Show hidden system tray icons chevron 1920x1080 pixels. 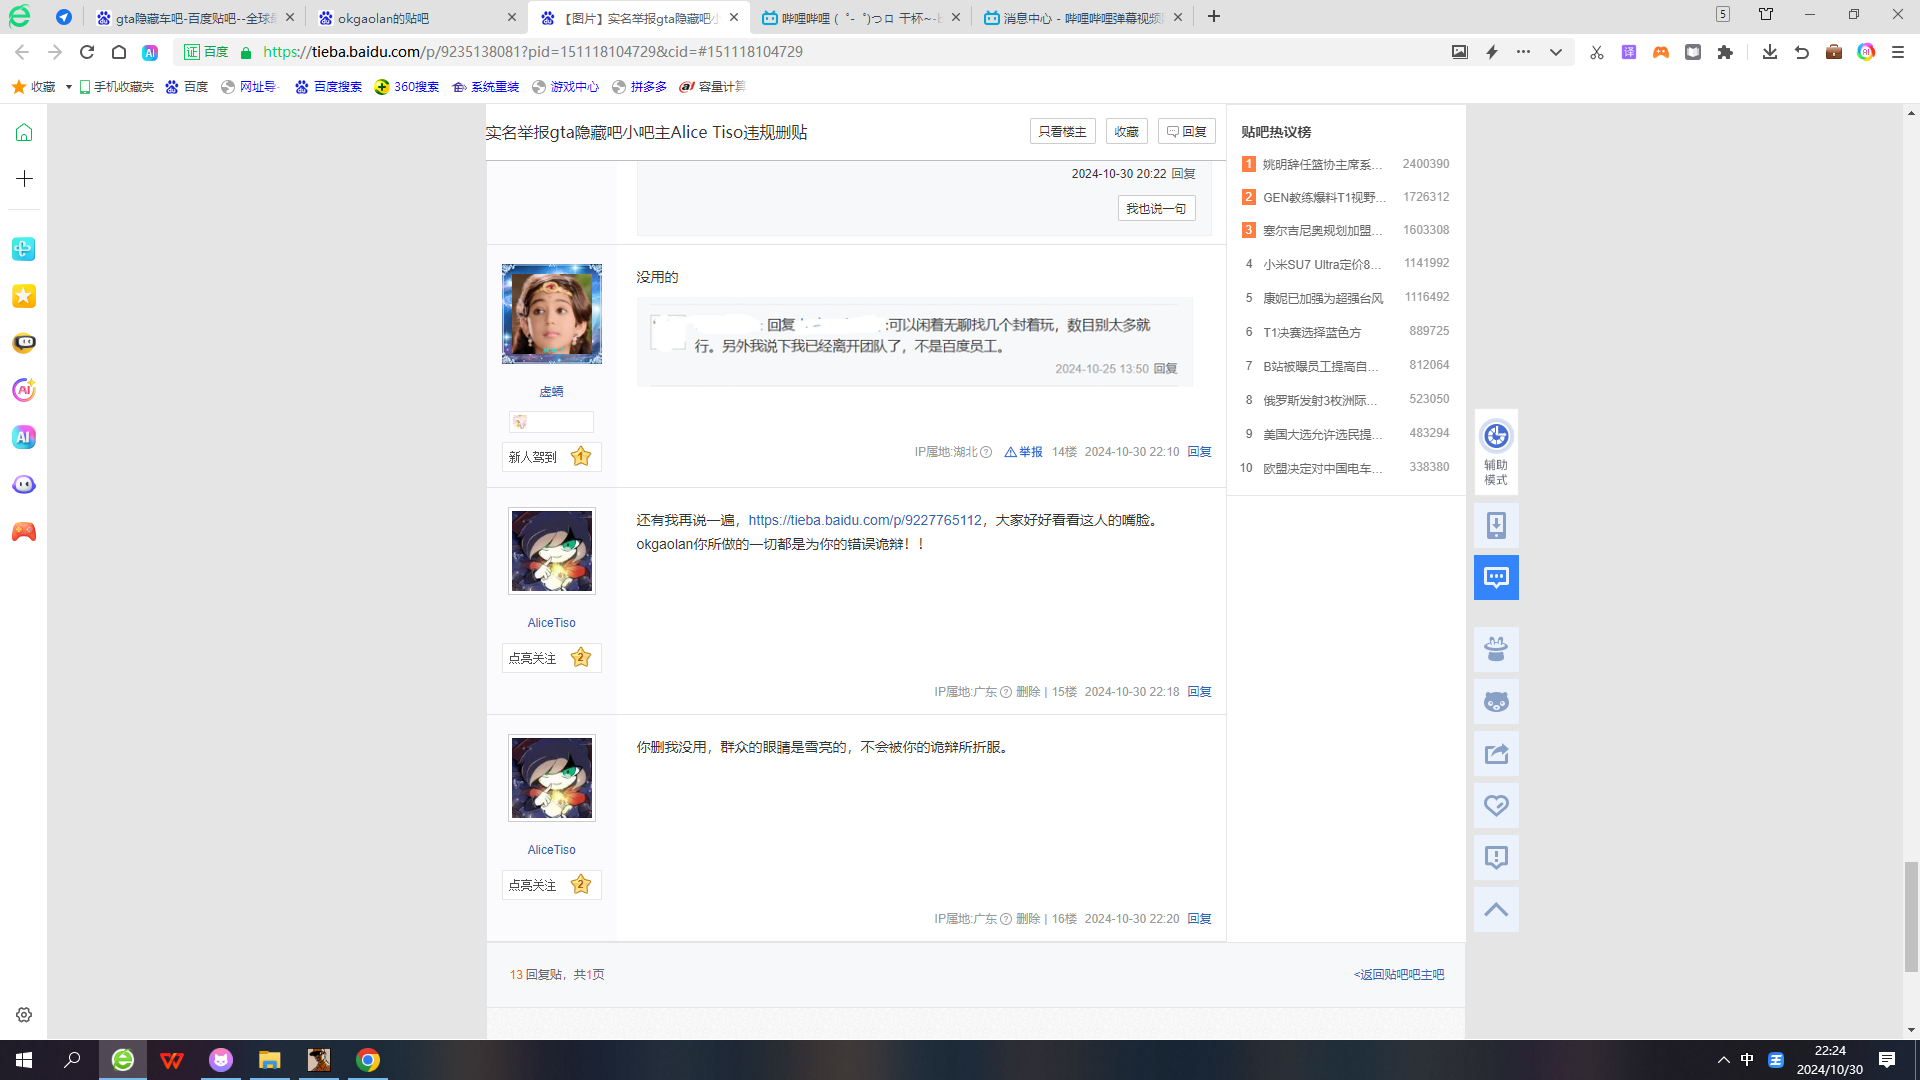point(1723,1060)
